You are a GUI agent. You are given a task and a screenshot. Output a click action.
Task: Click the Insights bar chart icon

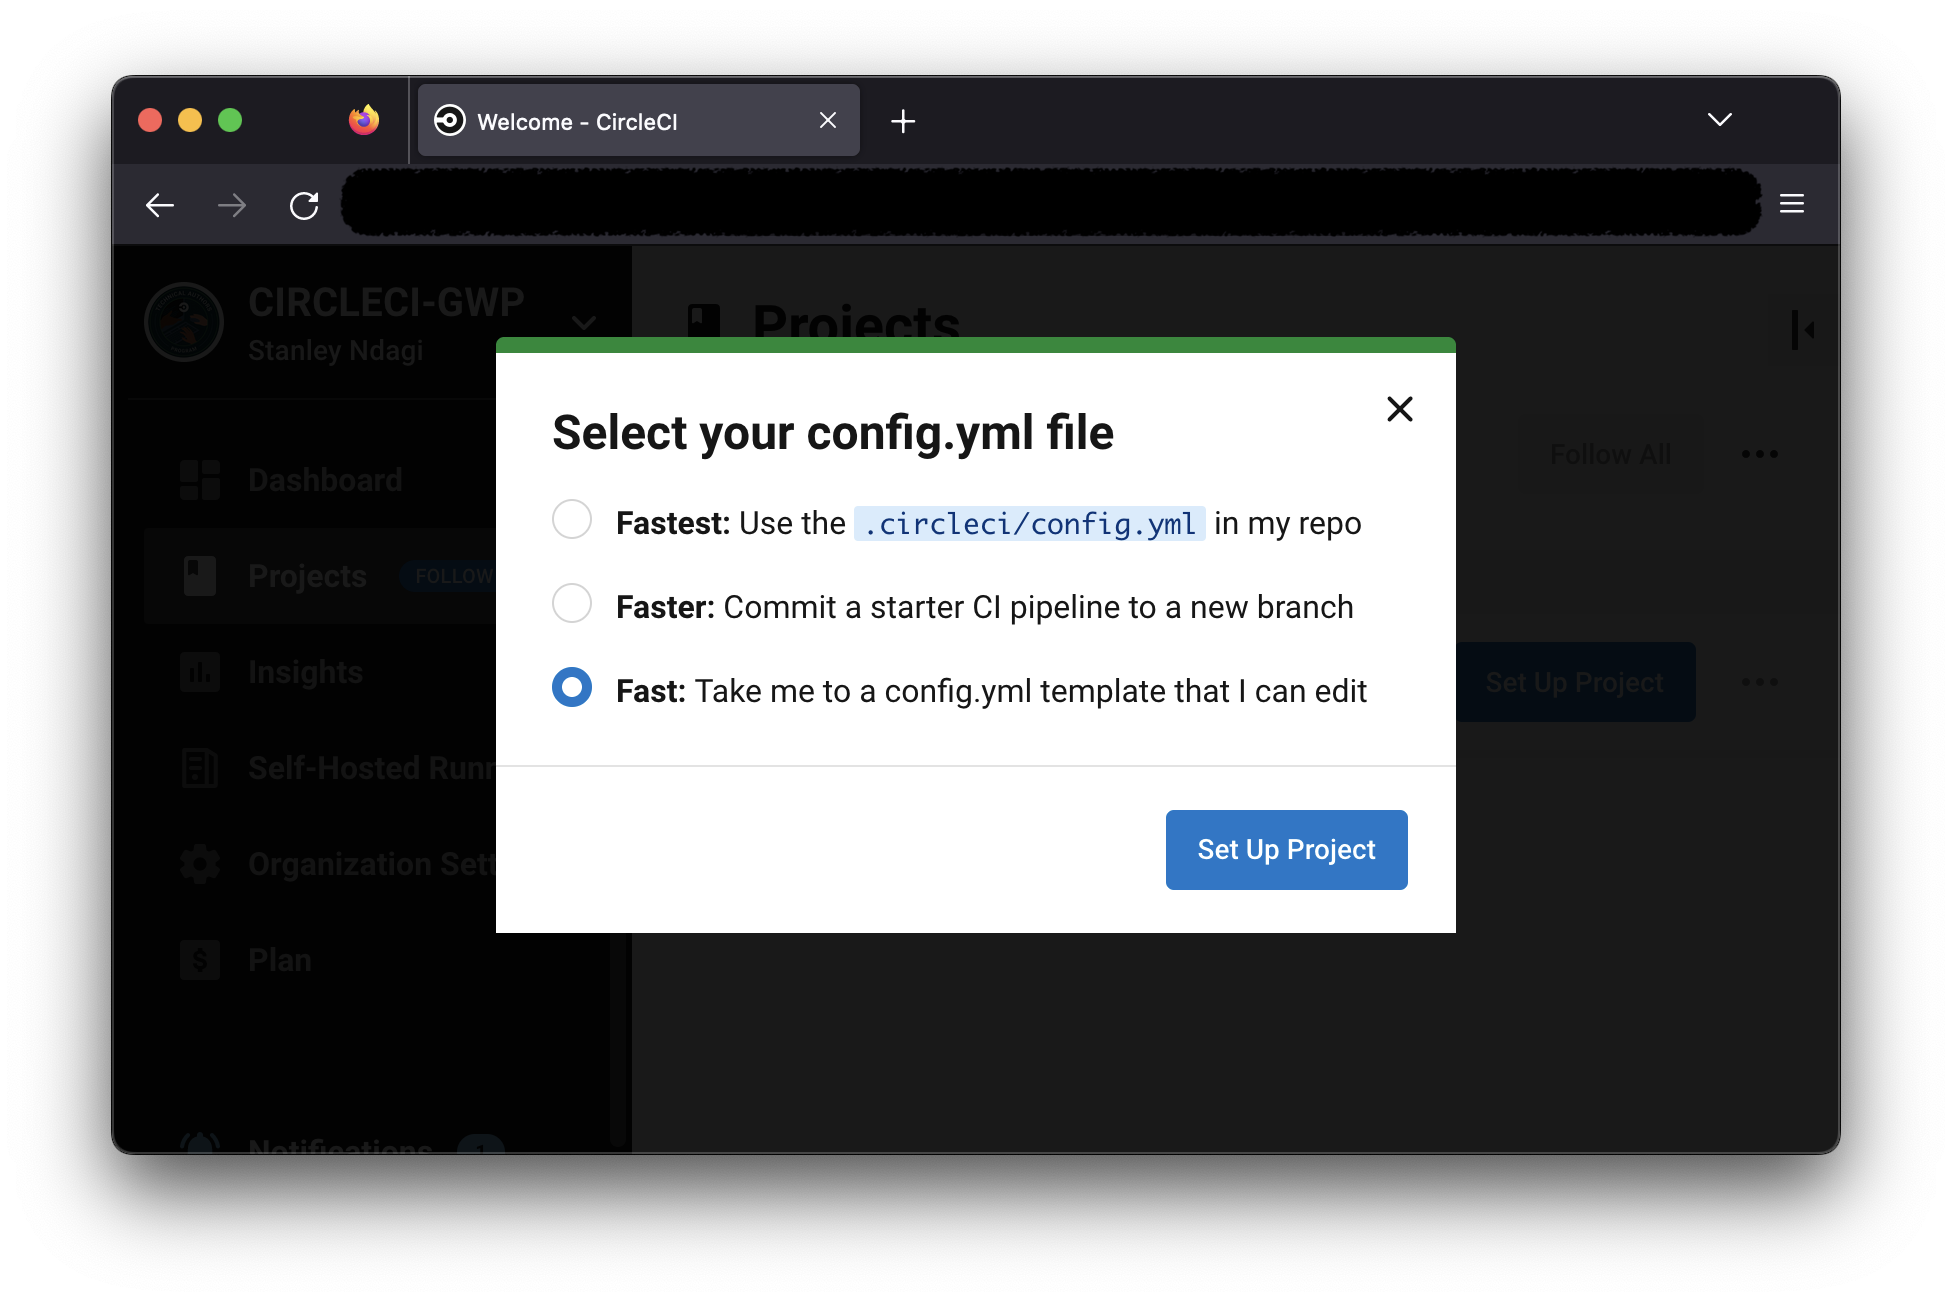tap(200, 672)
